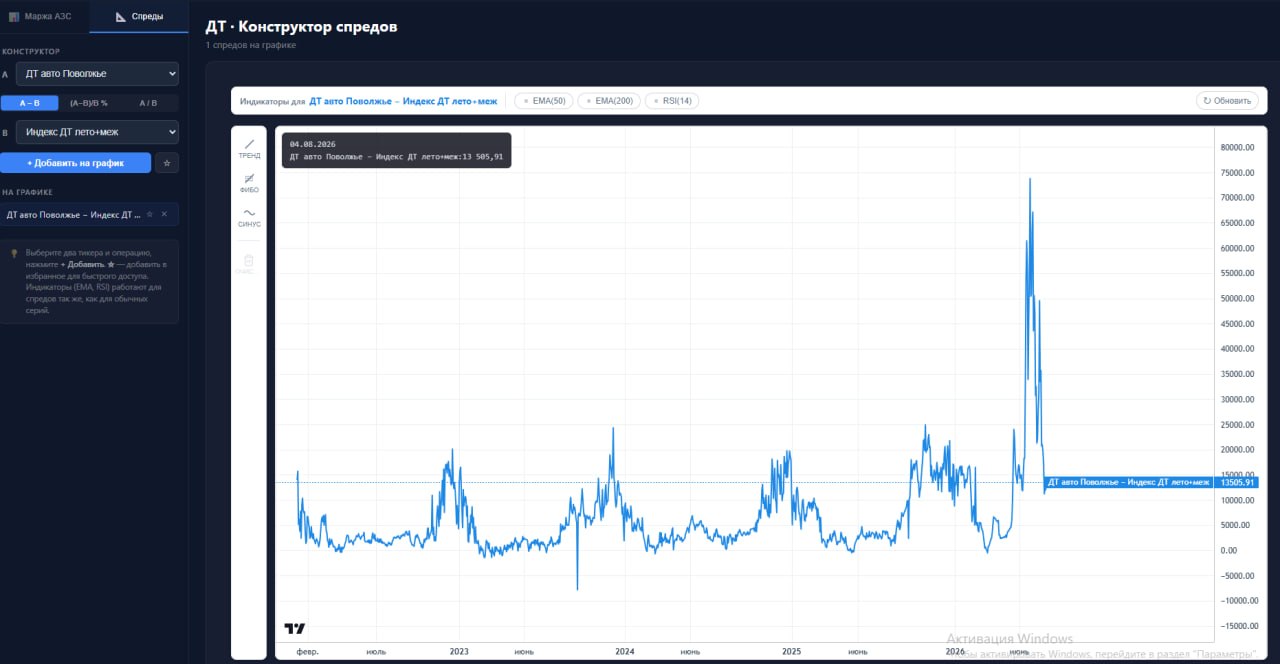Select the ФИБО Fibonacci drawing tool
Screen dimensions: 1280x664
click(x=249, y=182)
